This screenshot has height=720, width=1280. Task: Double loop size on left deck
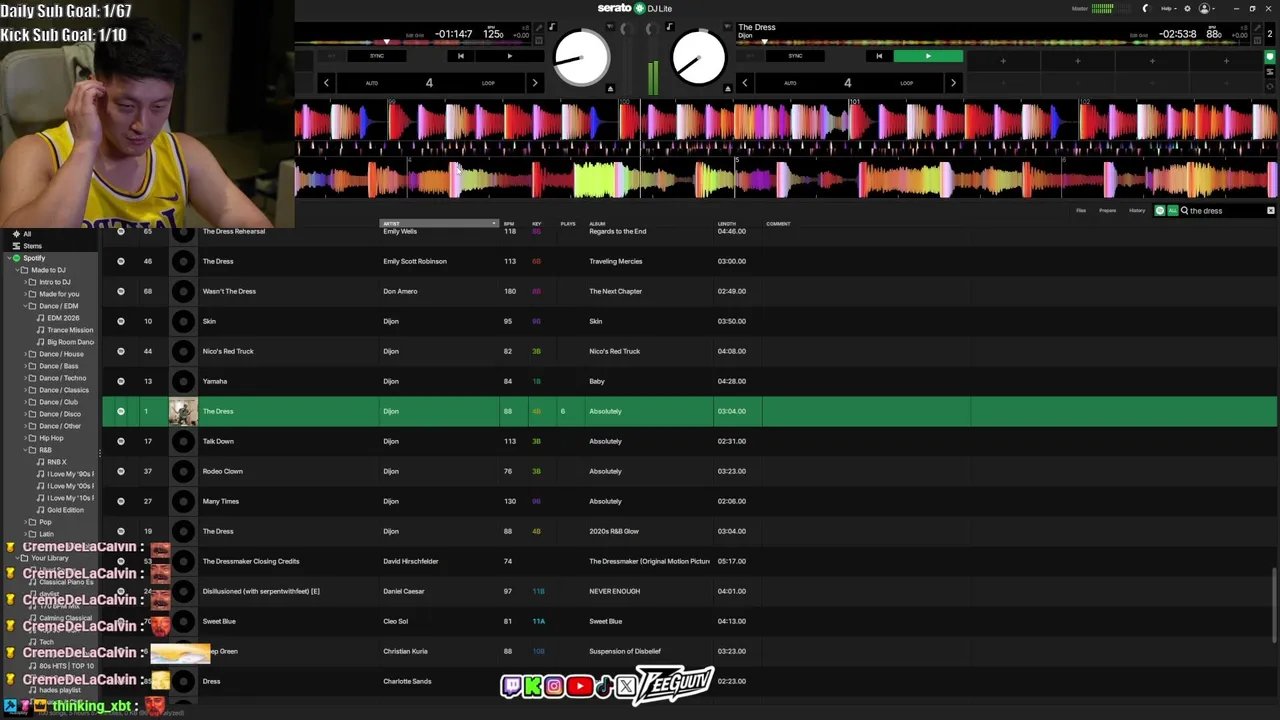point(535,83)
